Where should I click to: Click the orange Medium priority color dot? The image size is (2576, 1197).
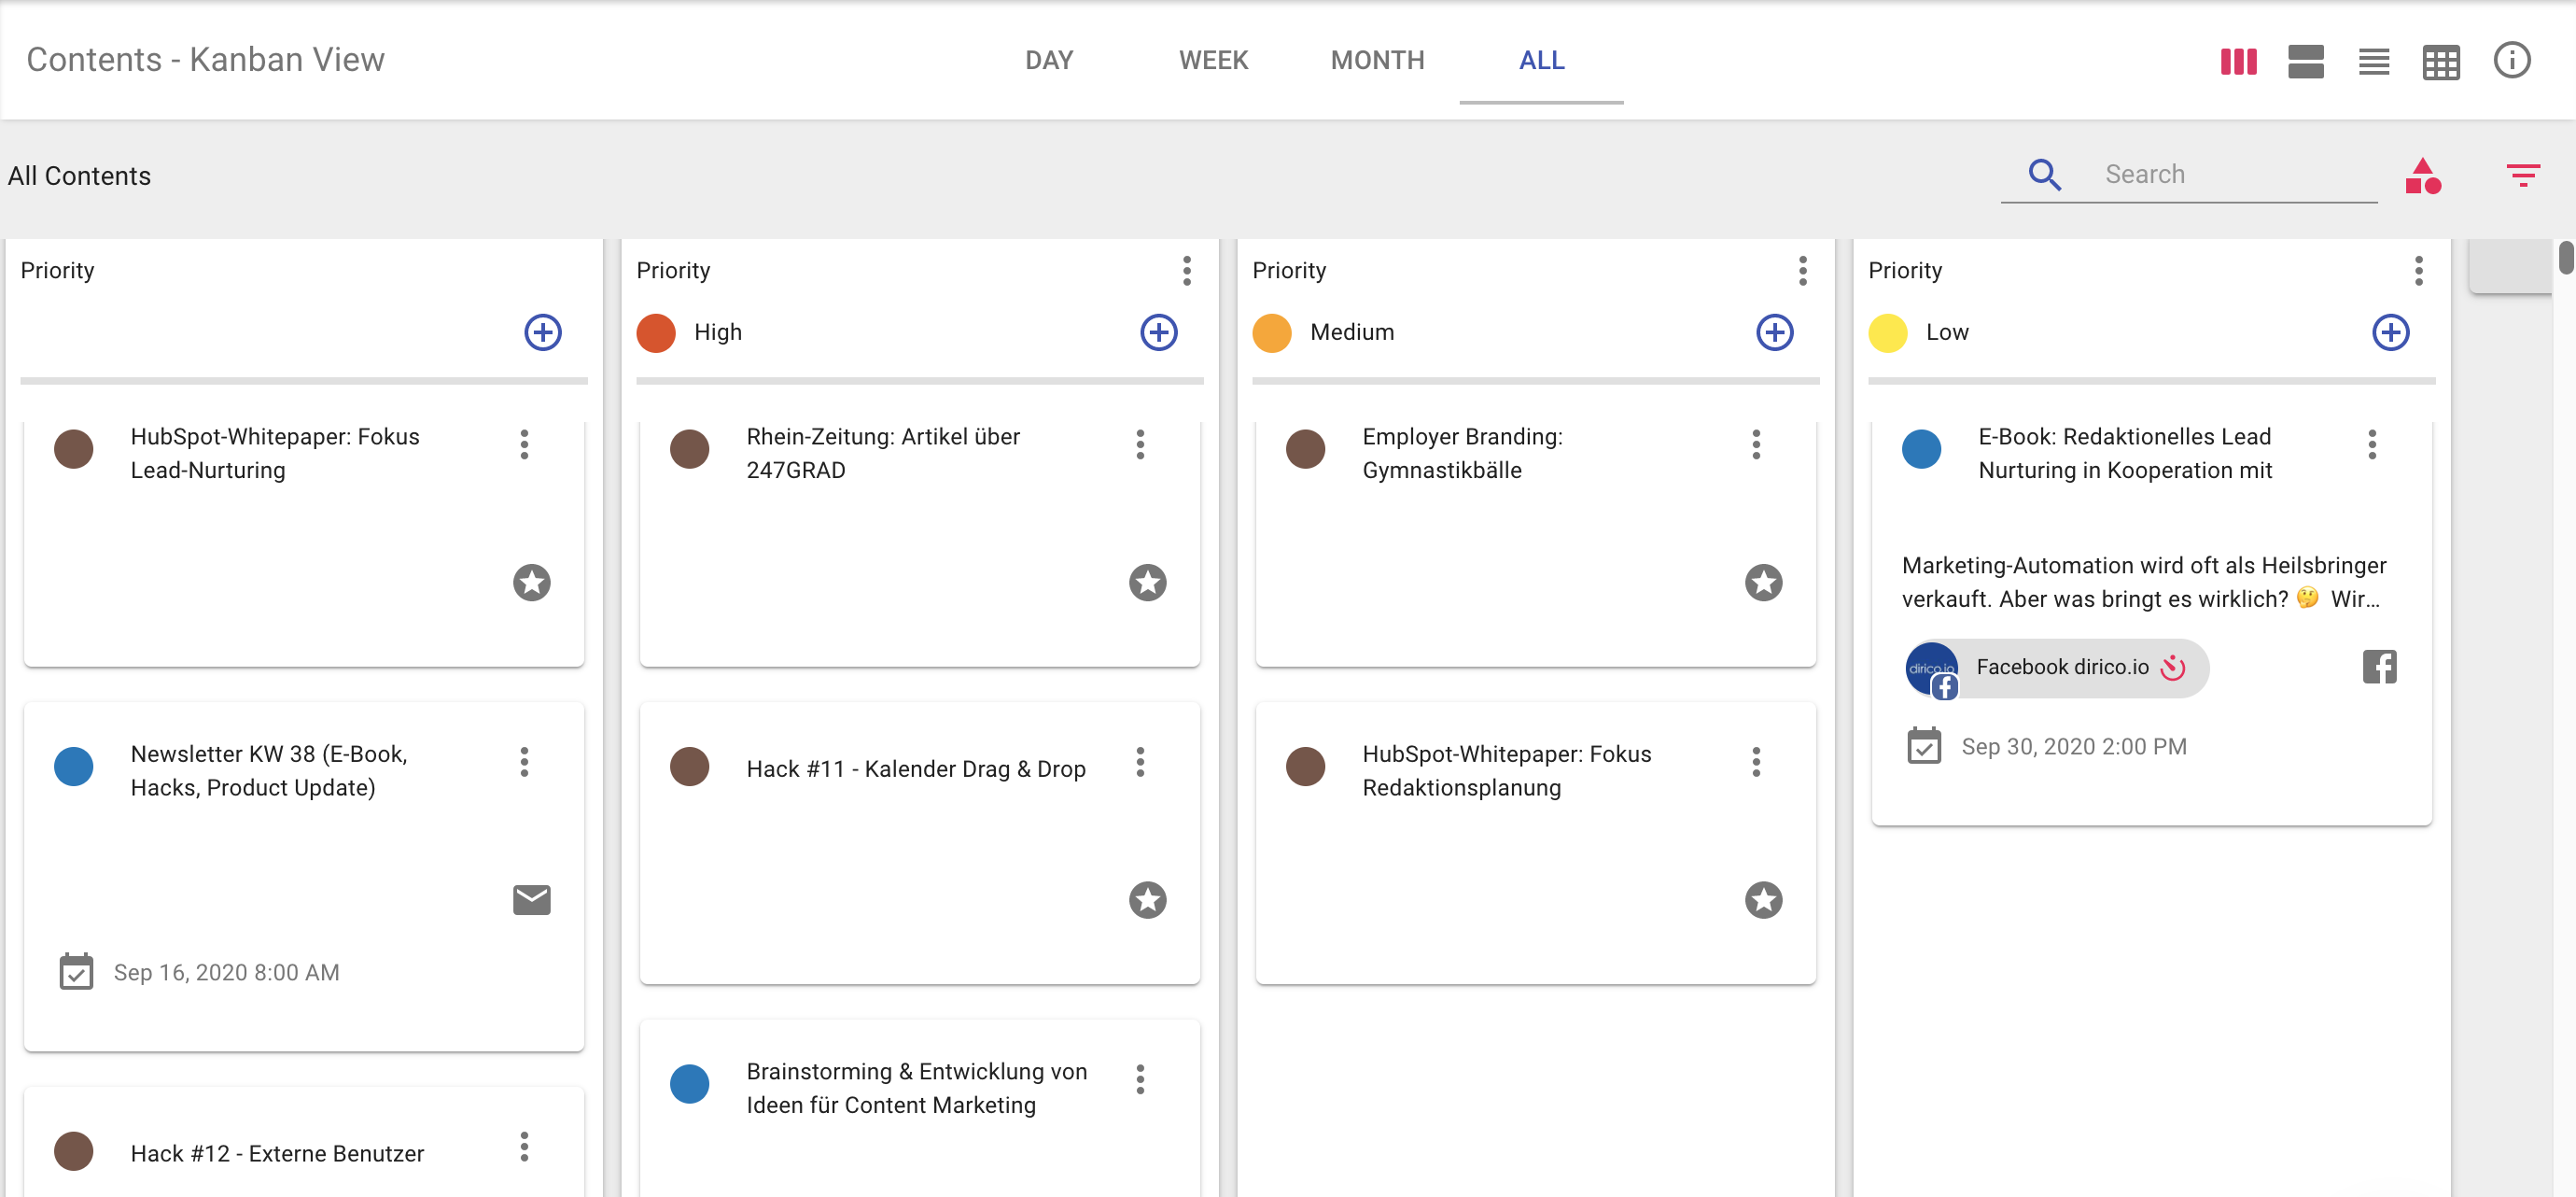tap(1272, 332)
